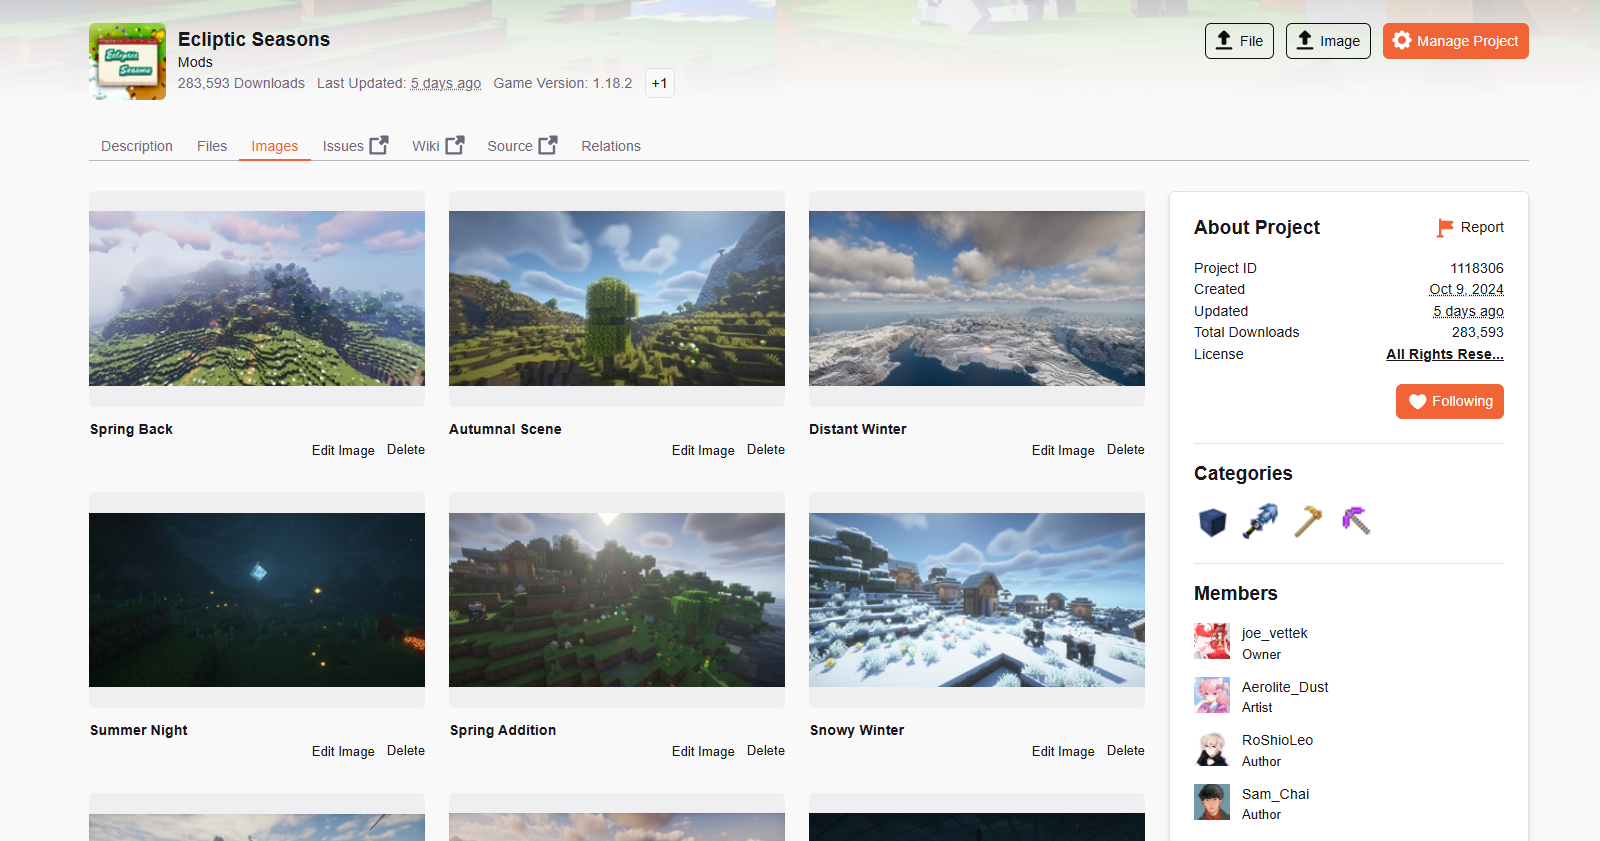Click the golden hammer category icon
The image size is (1600, 841).
tap(1308, 521)
